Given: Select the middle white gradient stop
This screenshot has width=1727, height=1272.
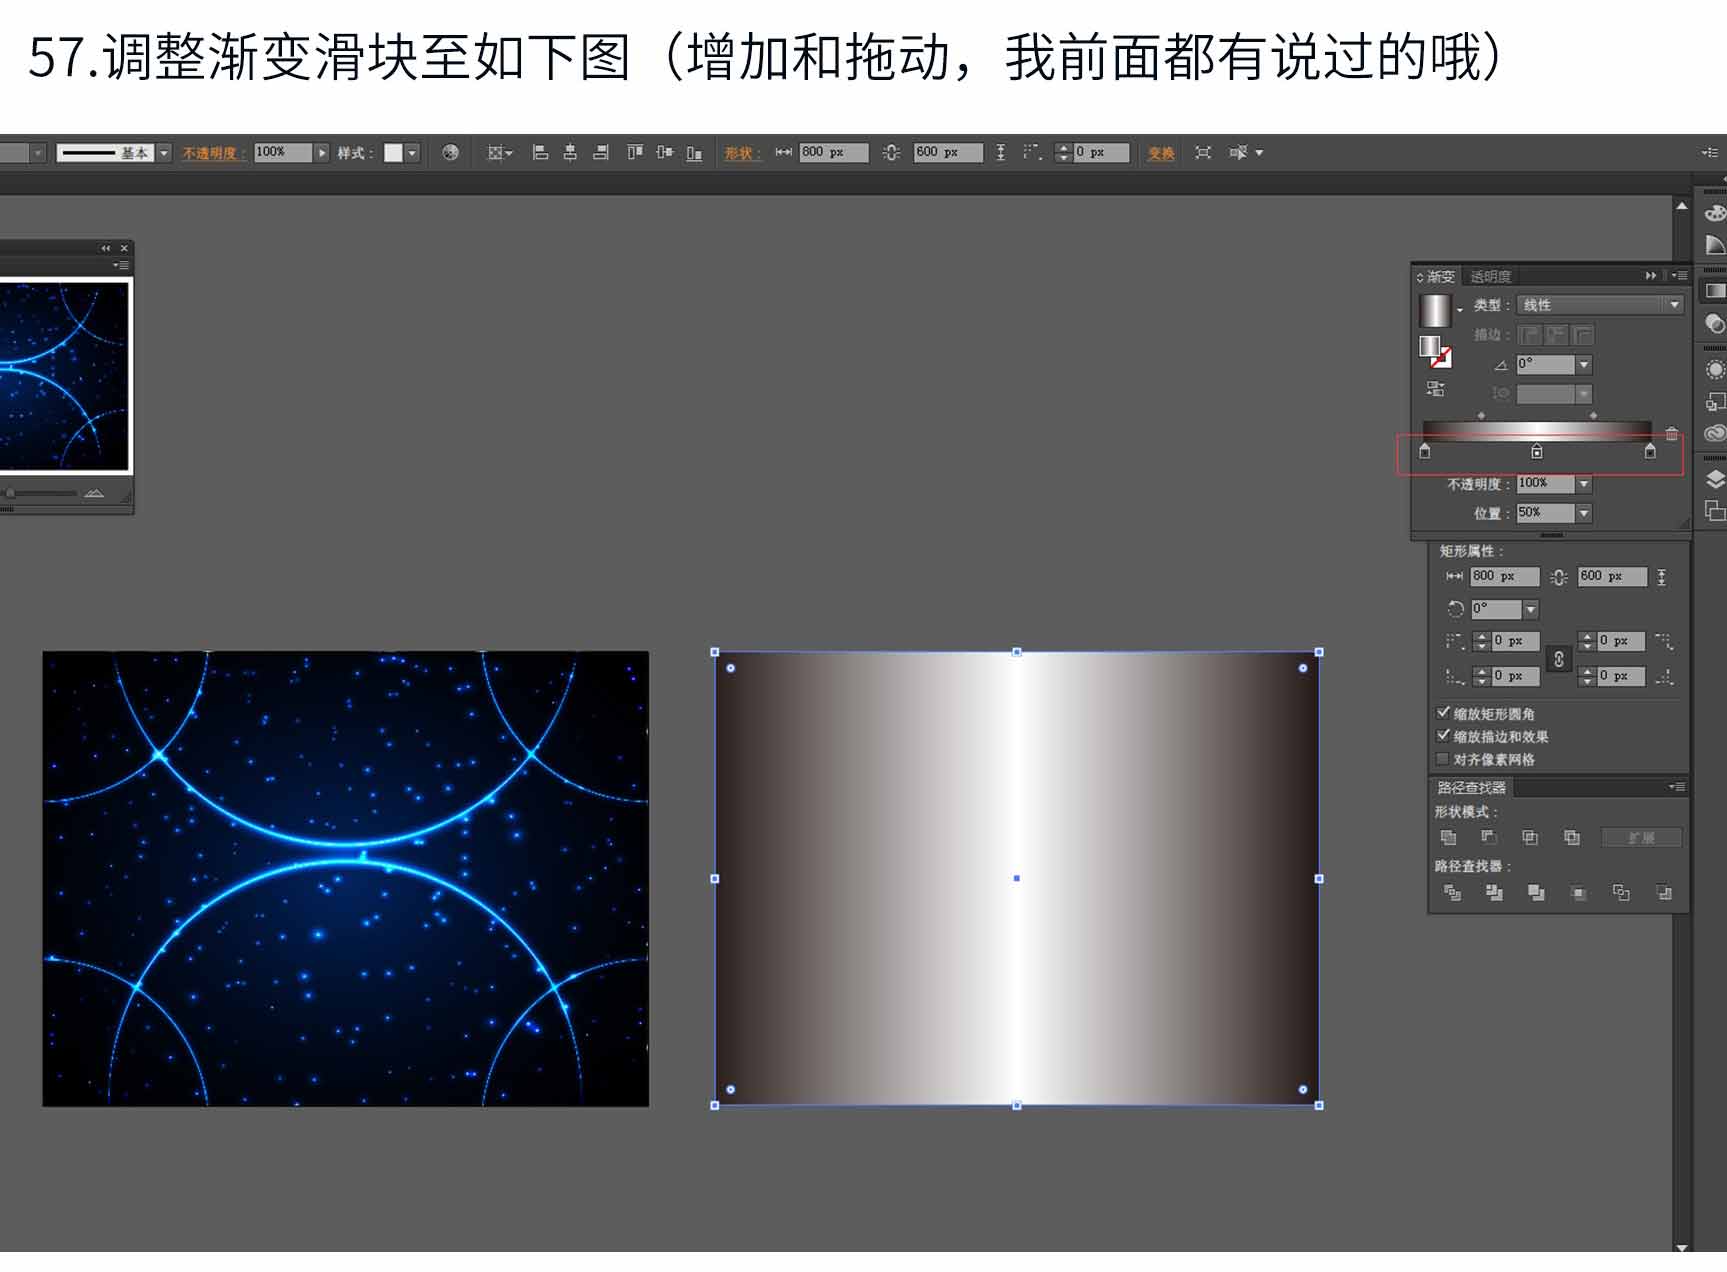Looking at the screenshot, I should coord(1537,451).
